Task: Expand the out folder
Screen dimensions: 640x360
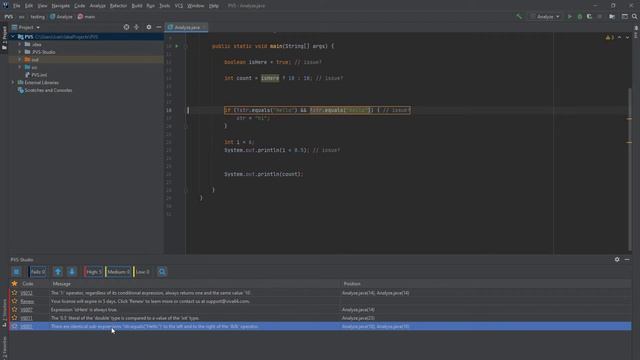Action: [19, 60]
